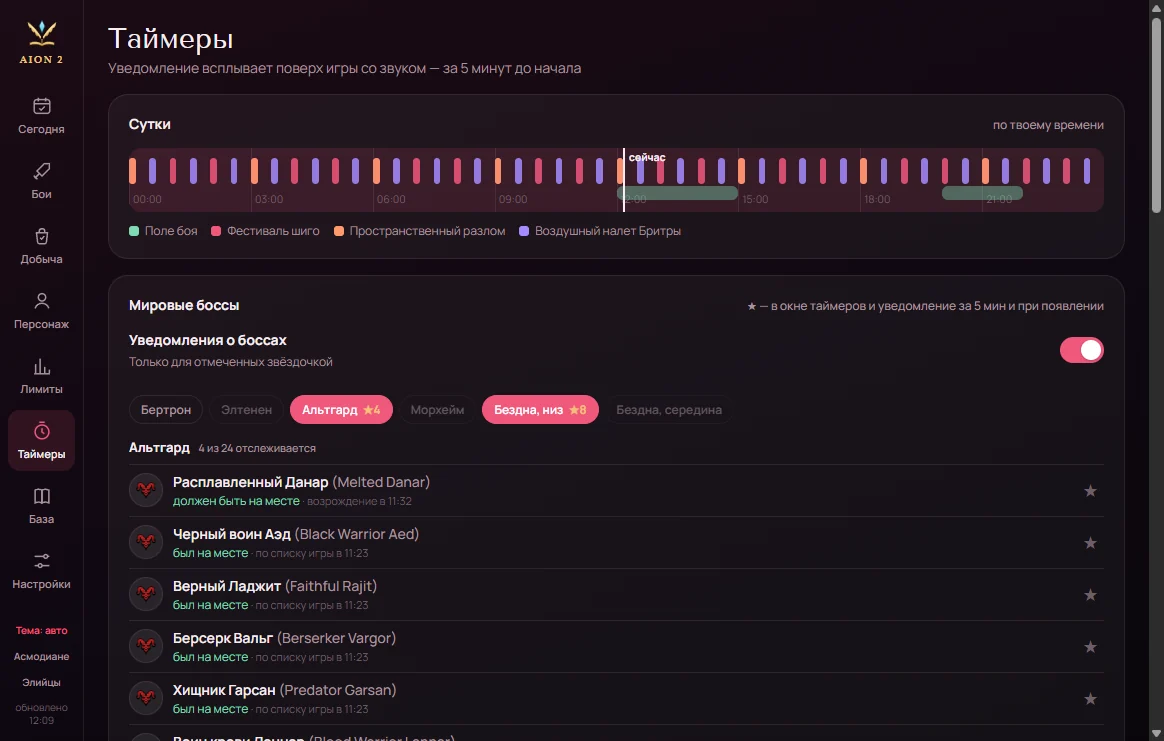This screenshot has height=741, width=1164.
Task: Select the Морхейм region tab
Action: [437, 410]
